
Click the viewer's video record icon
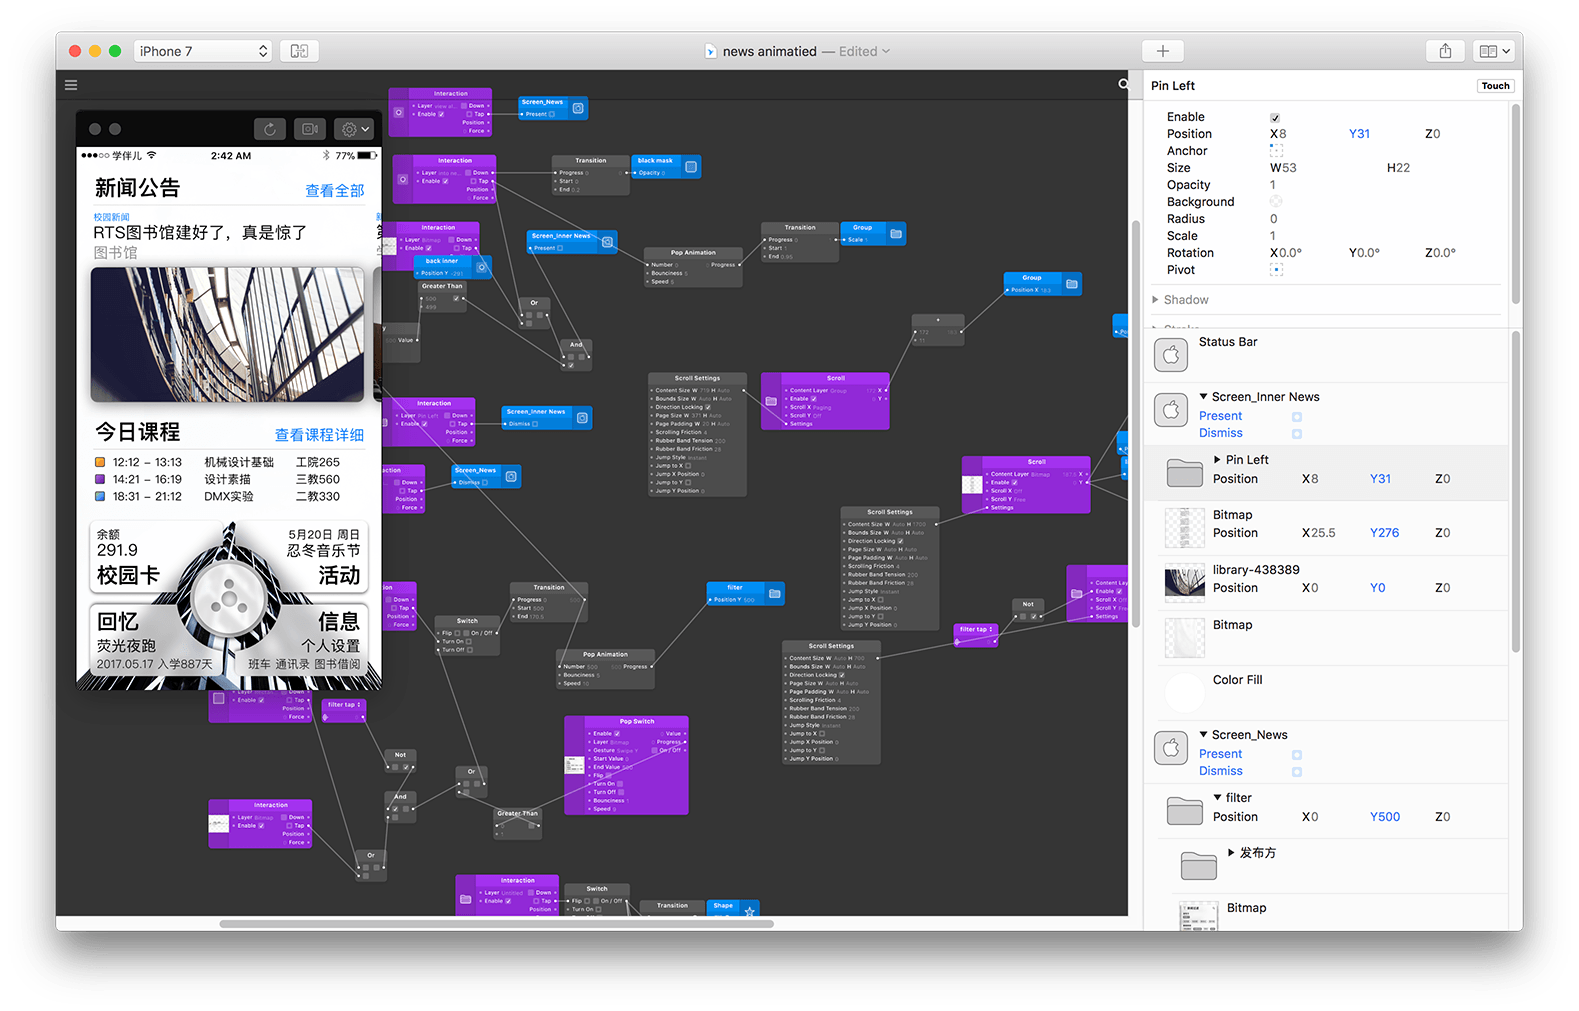tap(310, 129)
